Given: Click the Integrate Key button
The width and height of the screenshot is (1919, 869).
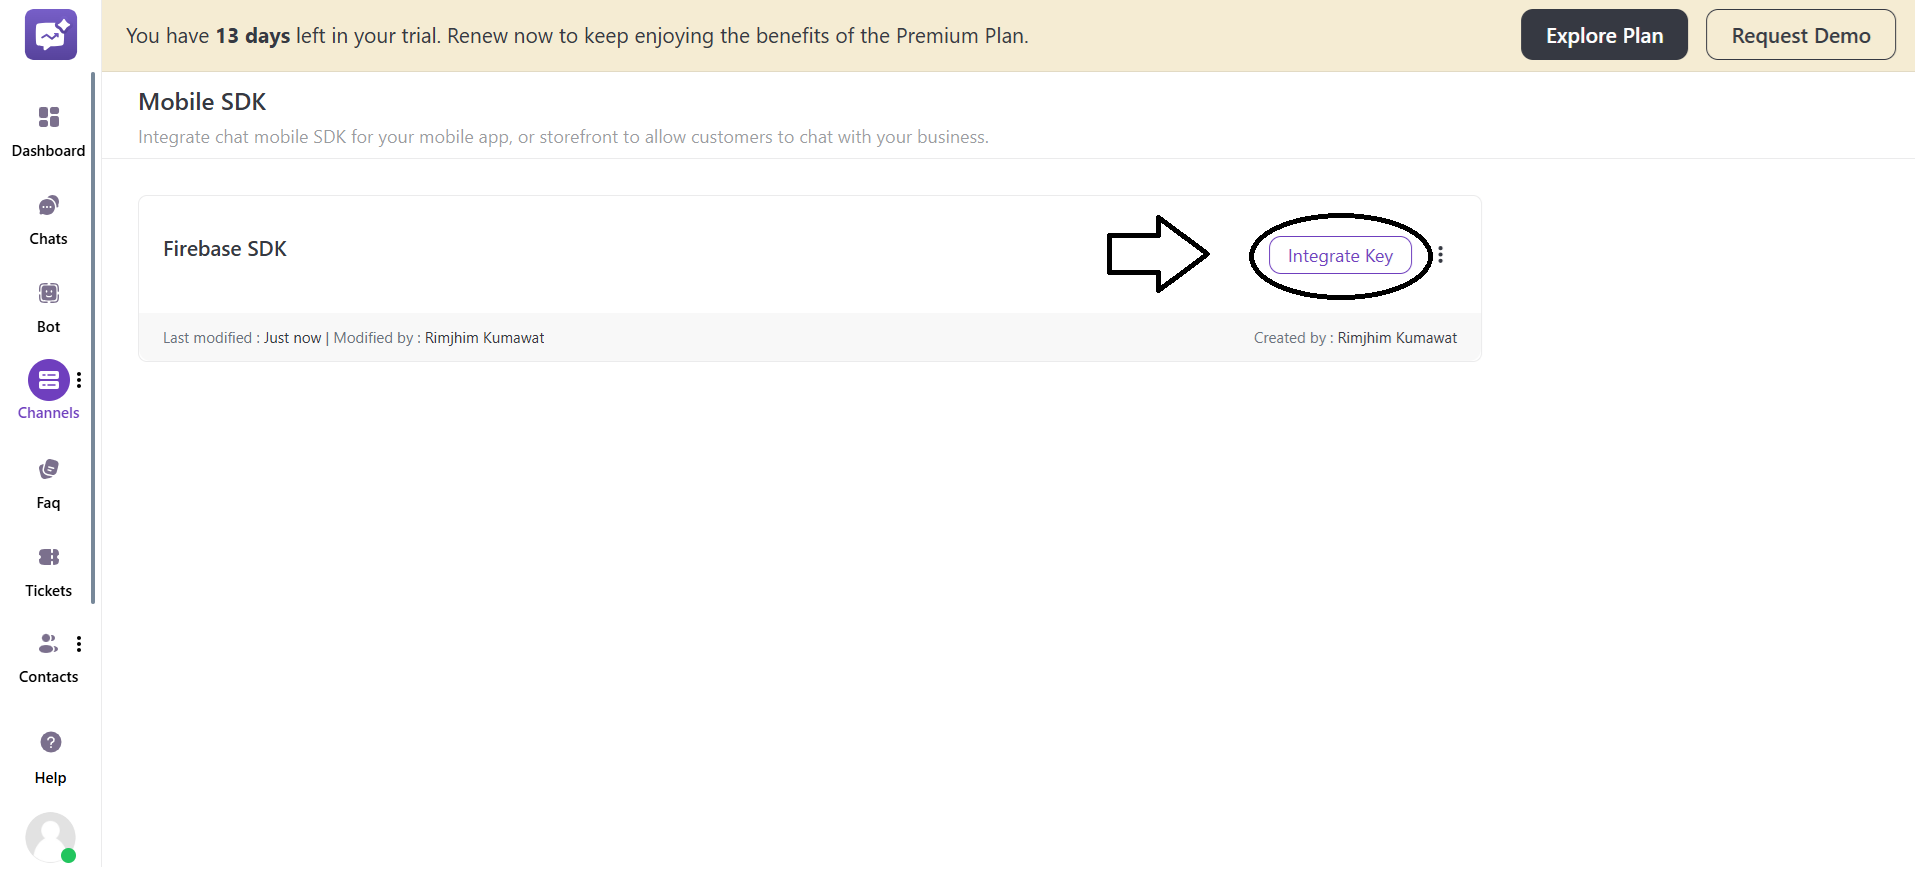Looking at the screenshot, I should [1340, 256].
